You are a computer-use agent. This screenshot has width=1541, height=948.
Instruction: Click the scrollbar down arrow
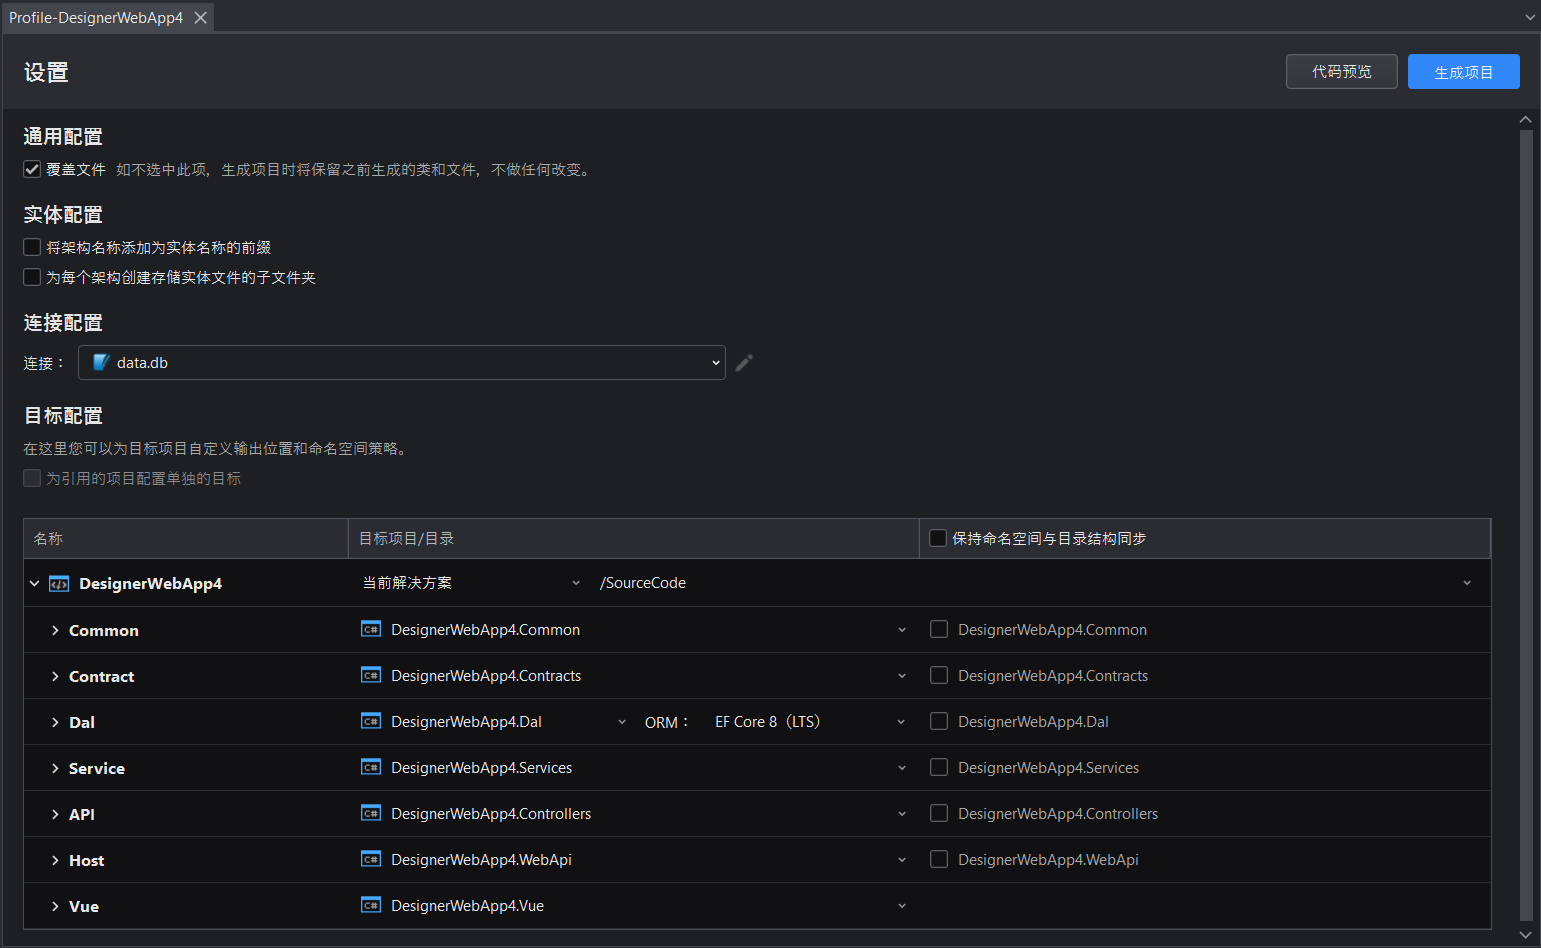(x=1526, y=935)
